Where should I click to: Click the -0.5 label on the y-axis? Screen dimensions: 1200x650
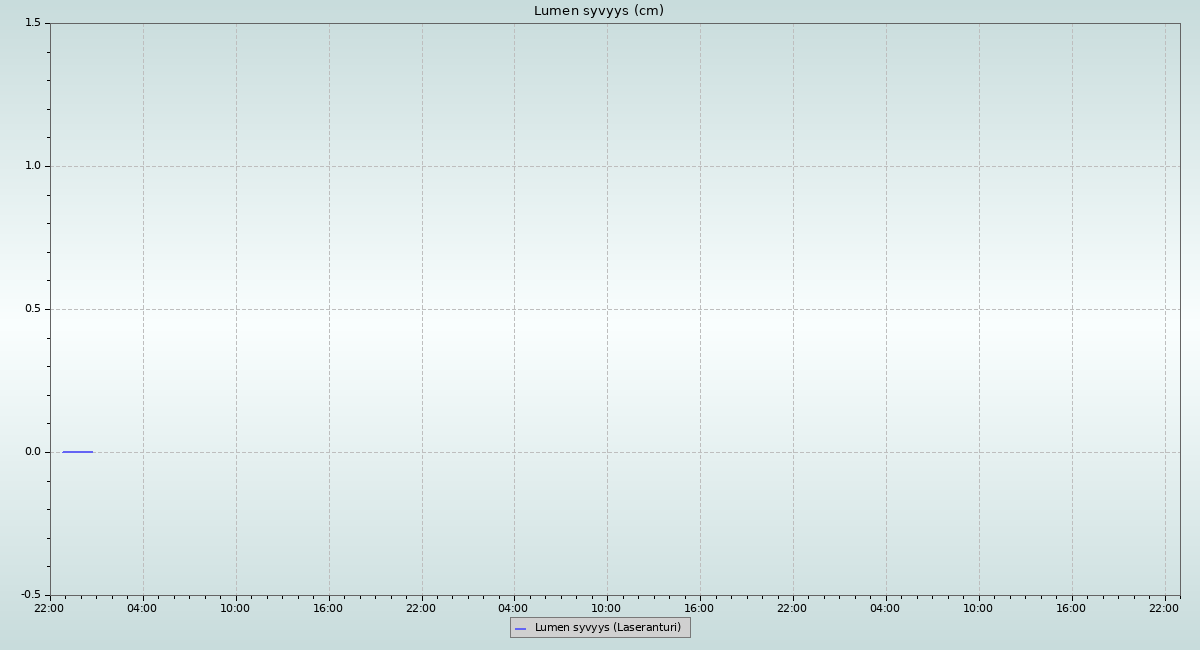[x=31, y=595]
